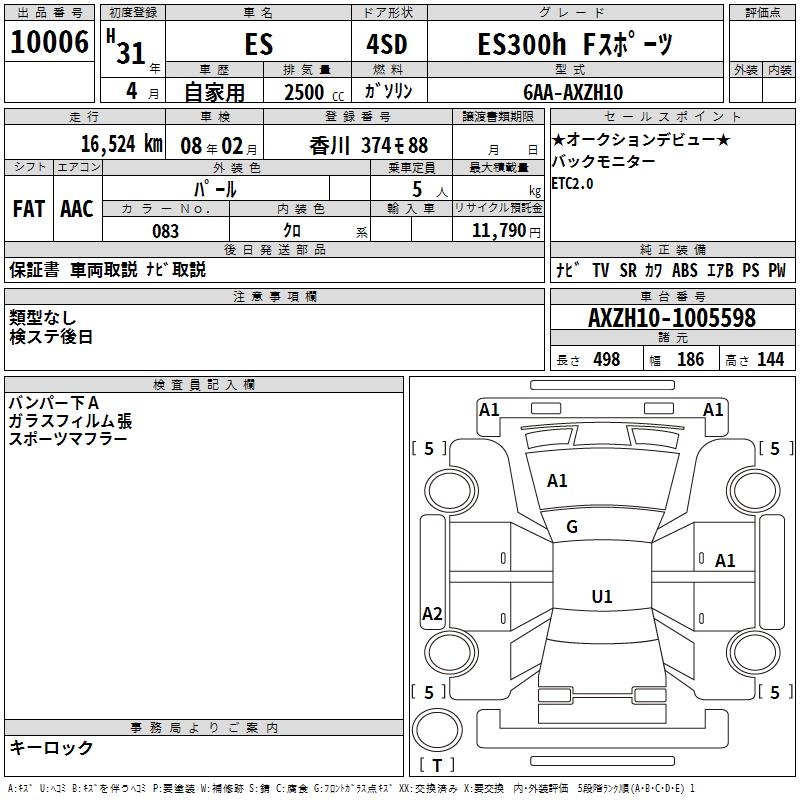800x800 pixels.
Task: Click fuel type ガソリン
Action: [388, 91]
